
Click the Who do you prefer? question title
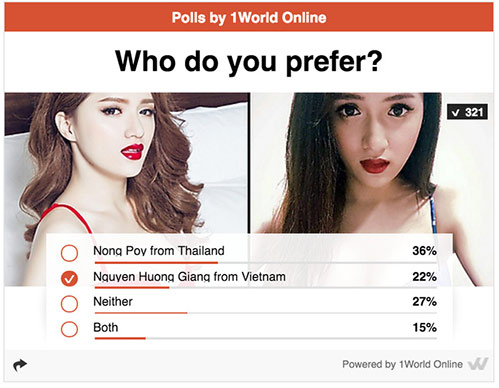249,62
